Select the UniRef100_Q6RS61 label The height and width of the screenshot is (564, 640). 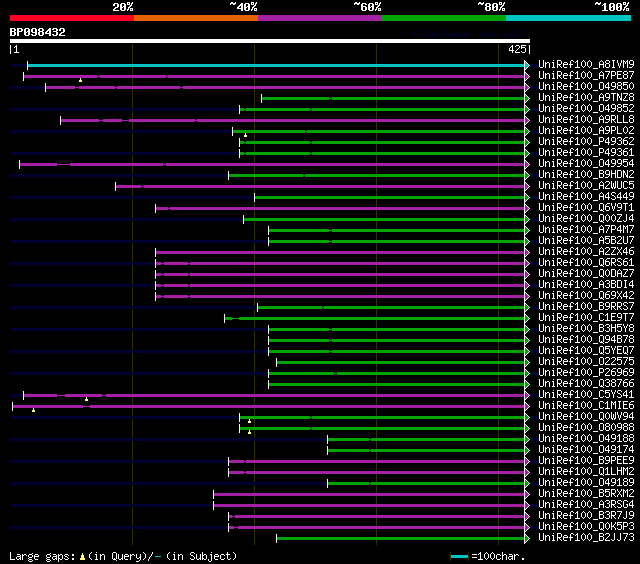[x=586, y=263]
